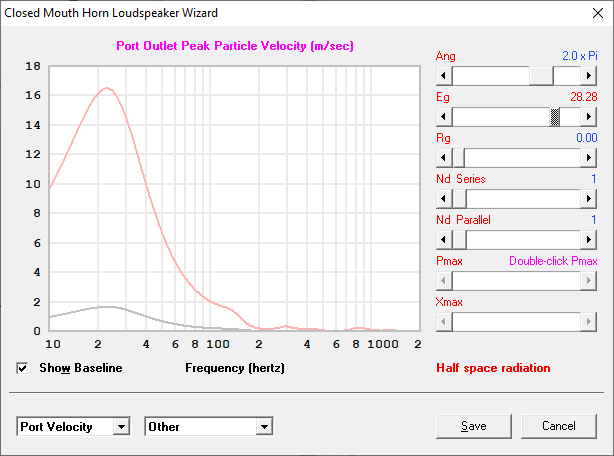Click the Frequency (hertz) axis label
The image size is (614, 456).
235,368
